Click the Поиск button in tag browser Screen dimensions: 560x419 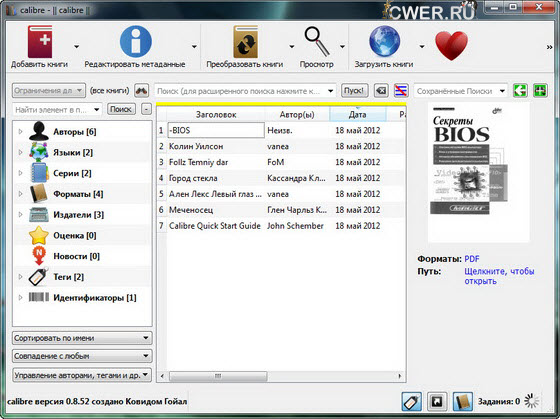coord(121,109)
